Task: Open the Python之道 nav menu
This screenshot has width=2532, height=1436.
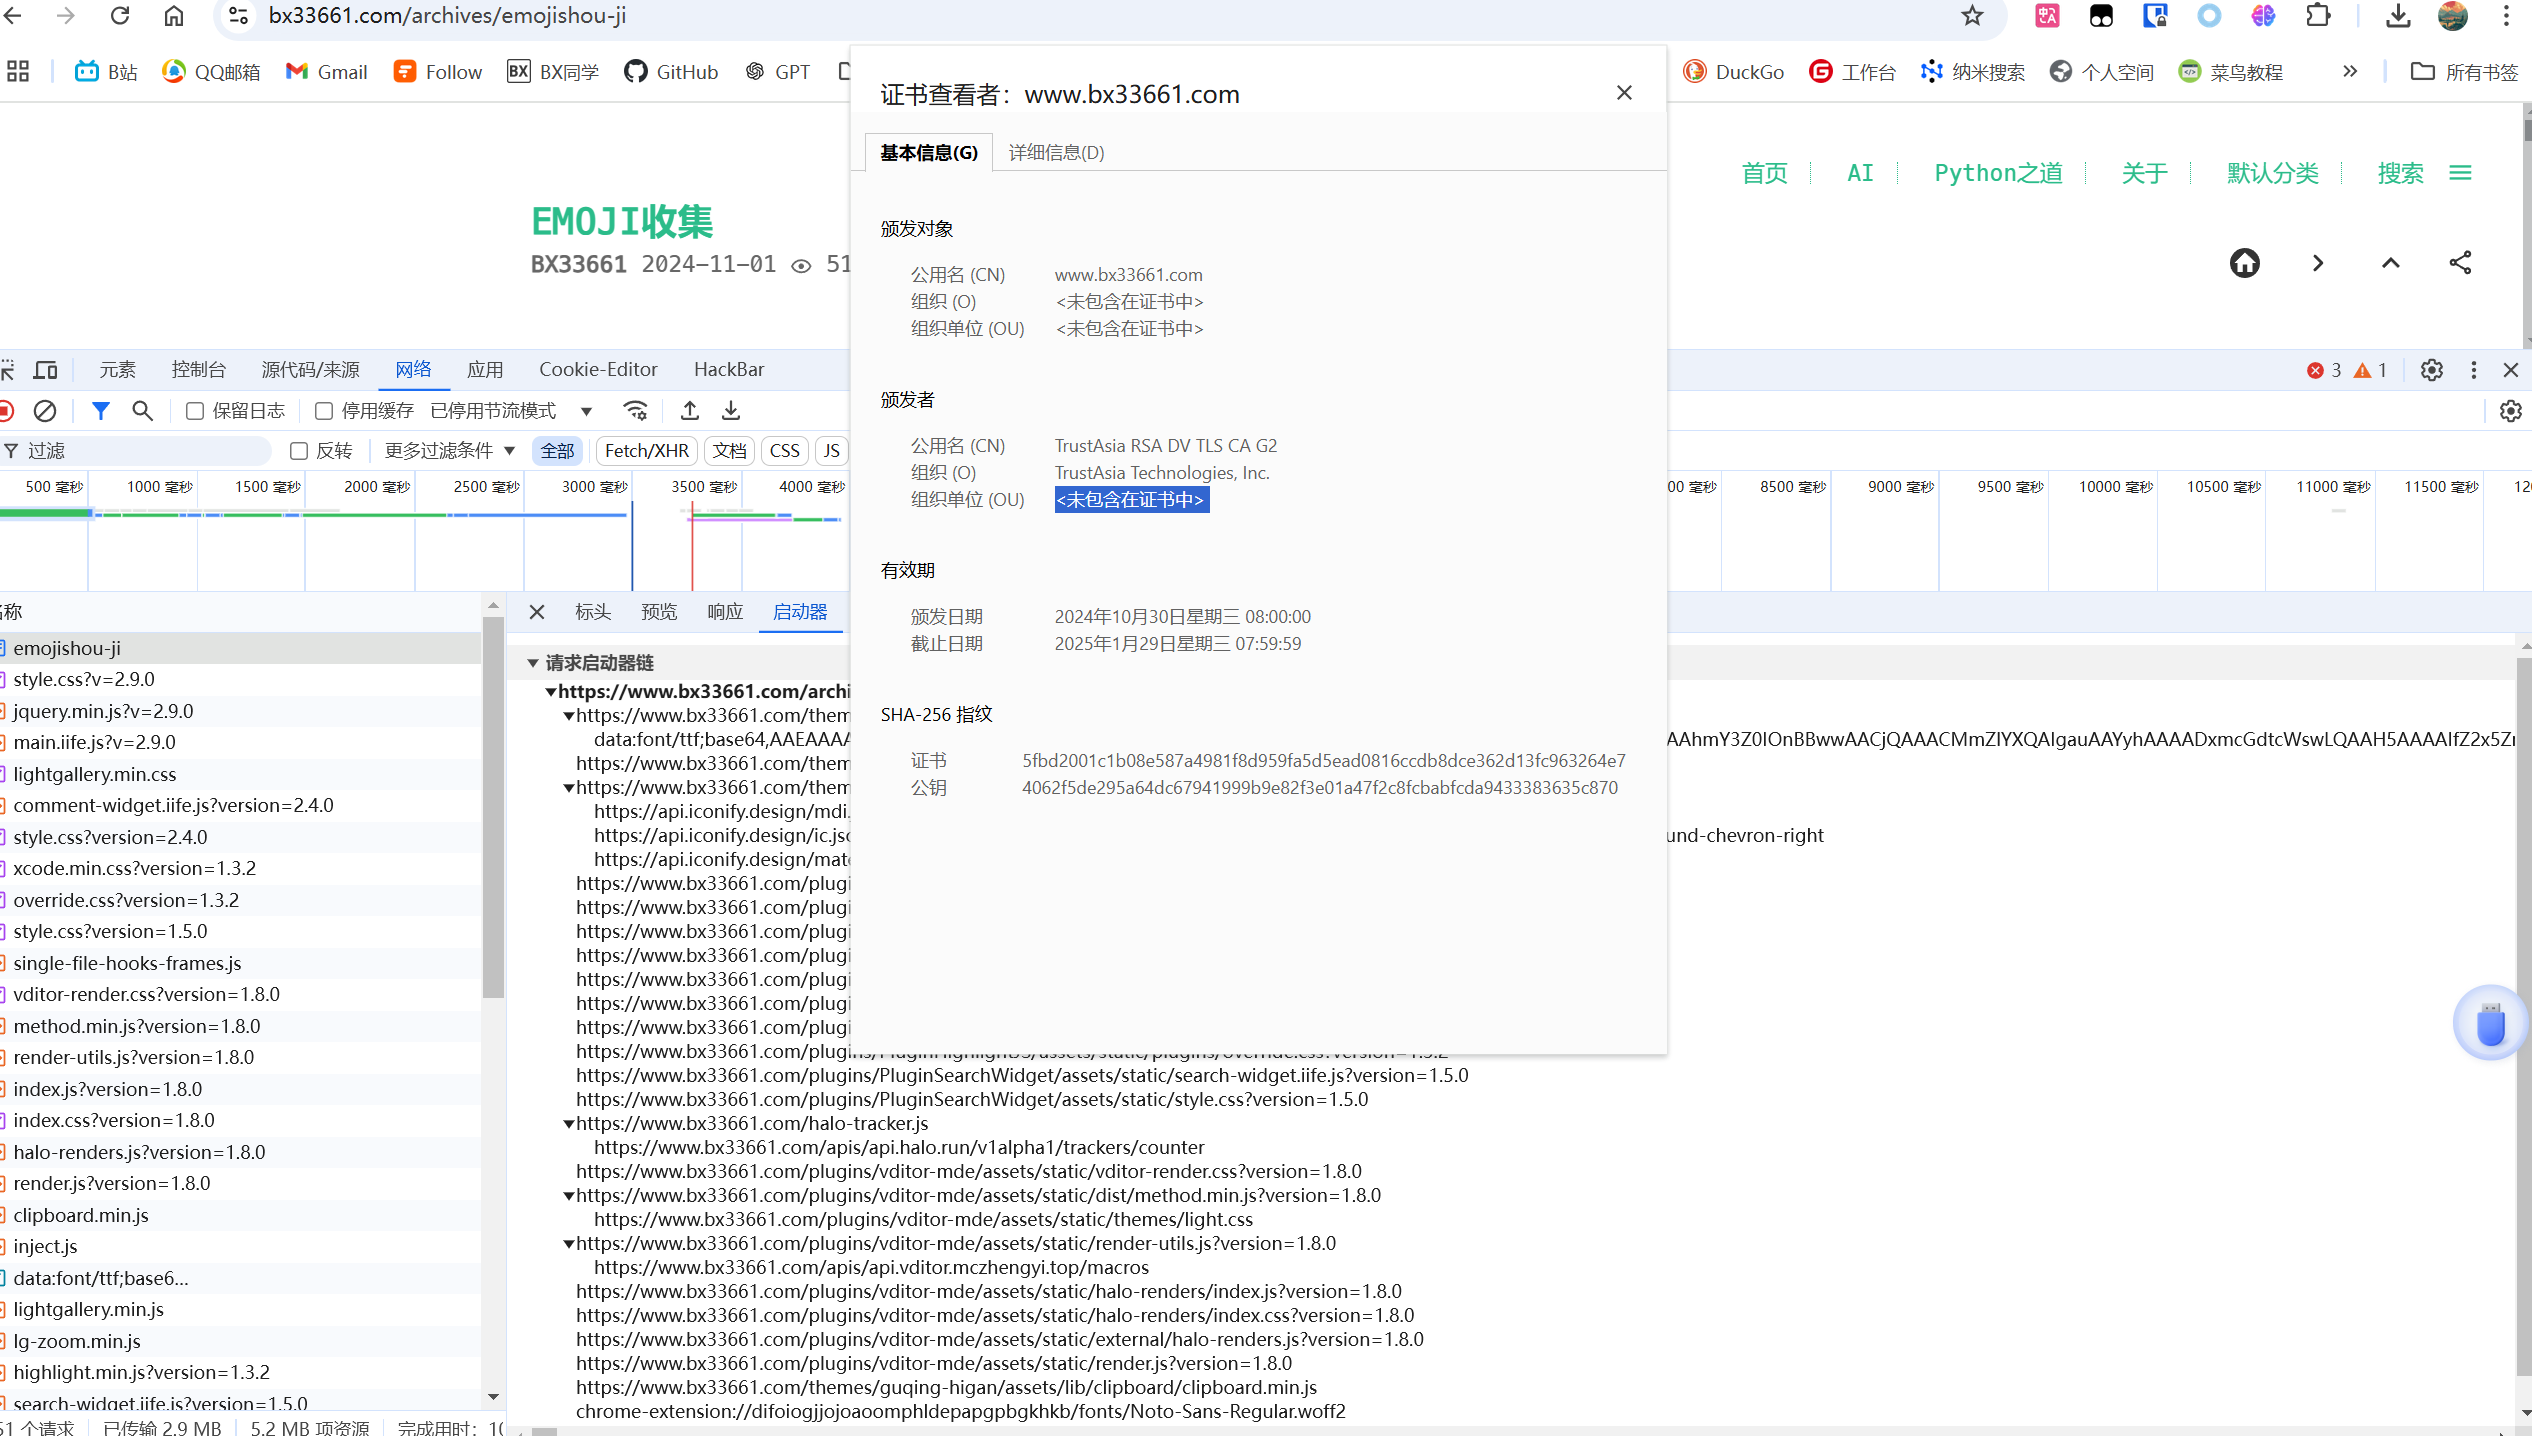Action: 1998,173
